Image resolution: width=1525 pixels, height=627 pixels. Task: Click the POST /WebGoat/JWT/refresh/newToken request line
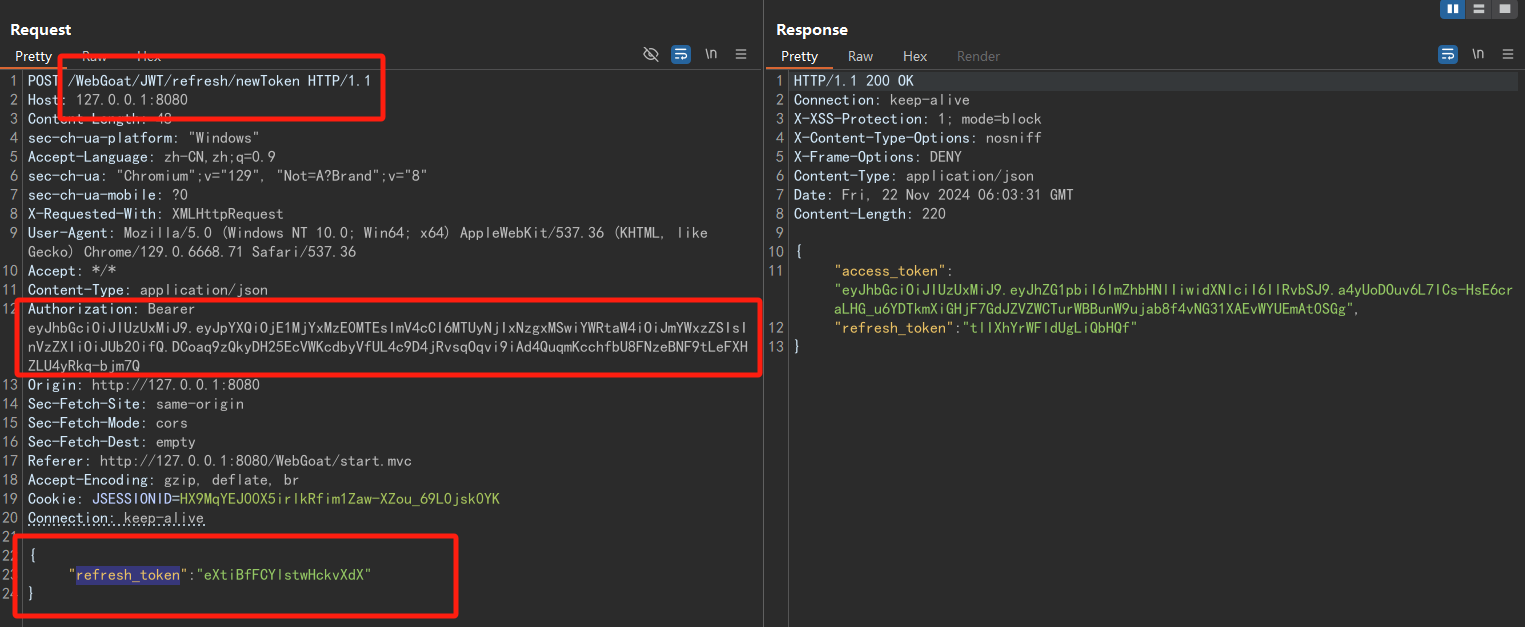point(199,81)
